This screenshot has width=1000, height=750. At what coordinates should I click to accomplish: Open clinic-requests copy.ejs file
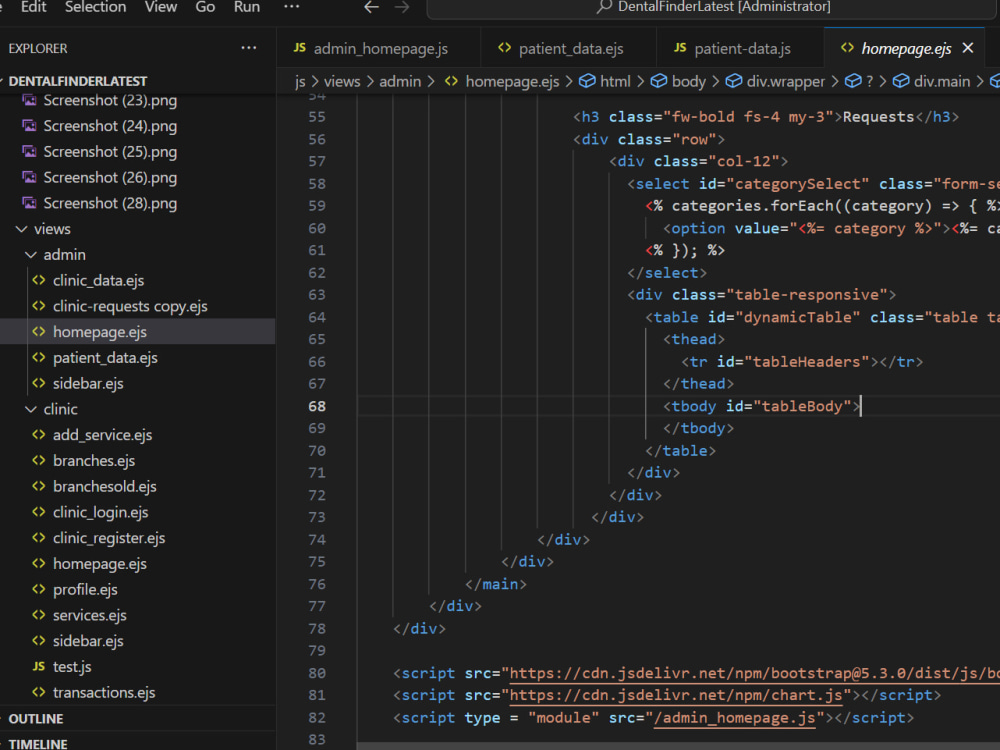(130, 306)
